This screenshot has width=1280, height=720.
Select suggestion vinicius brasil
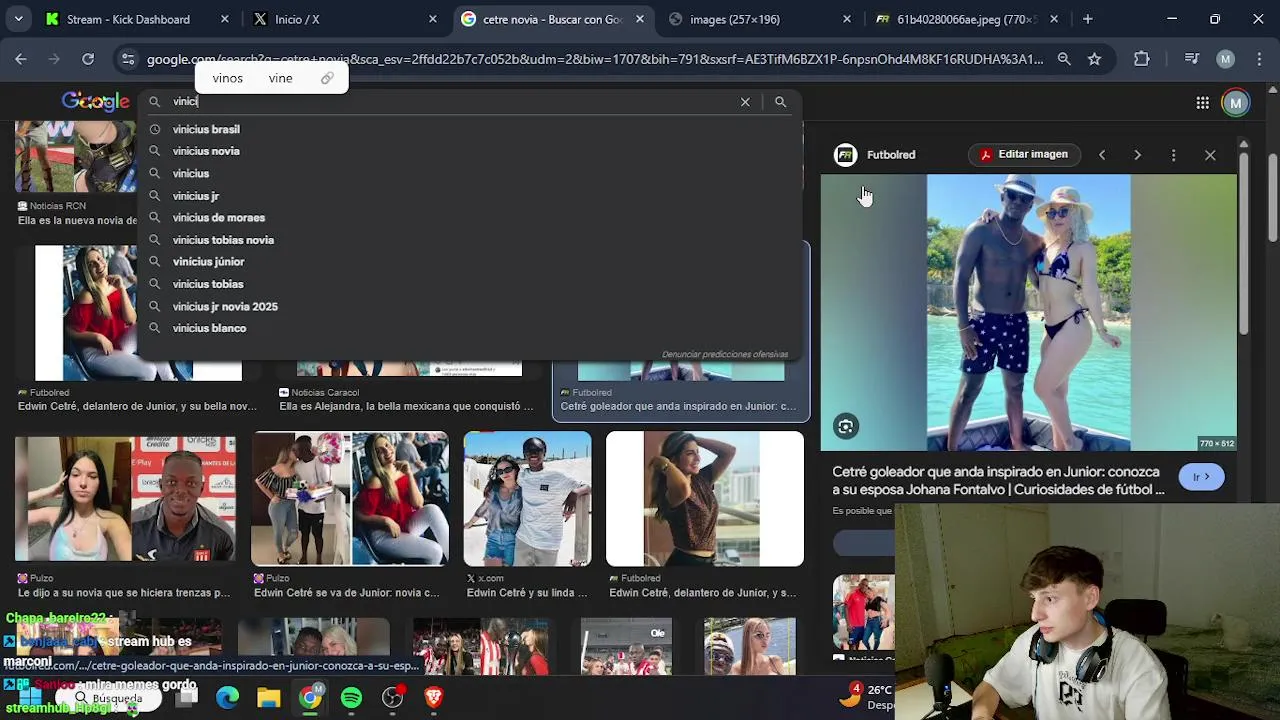tap(470, 129)
